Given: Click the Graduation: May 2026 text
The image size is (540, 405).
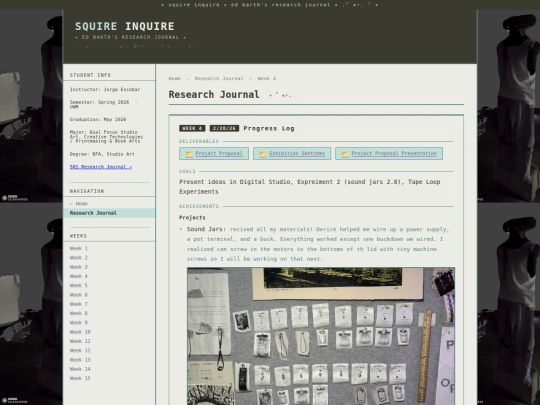Looking at the screenshot, I should click(98, 120).
